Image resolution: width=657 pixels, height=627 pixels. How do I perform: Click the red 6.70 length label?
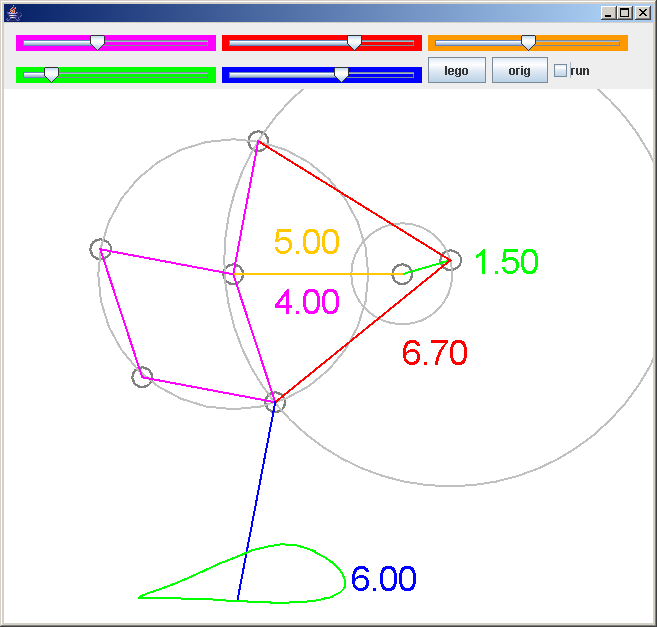click(435, 352)
